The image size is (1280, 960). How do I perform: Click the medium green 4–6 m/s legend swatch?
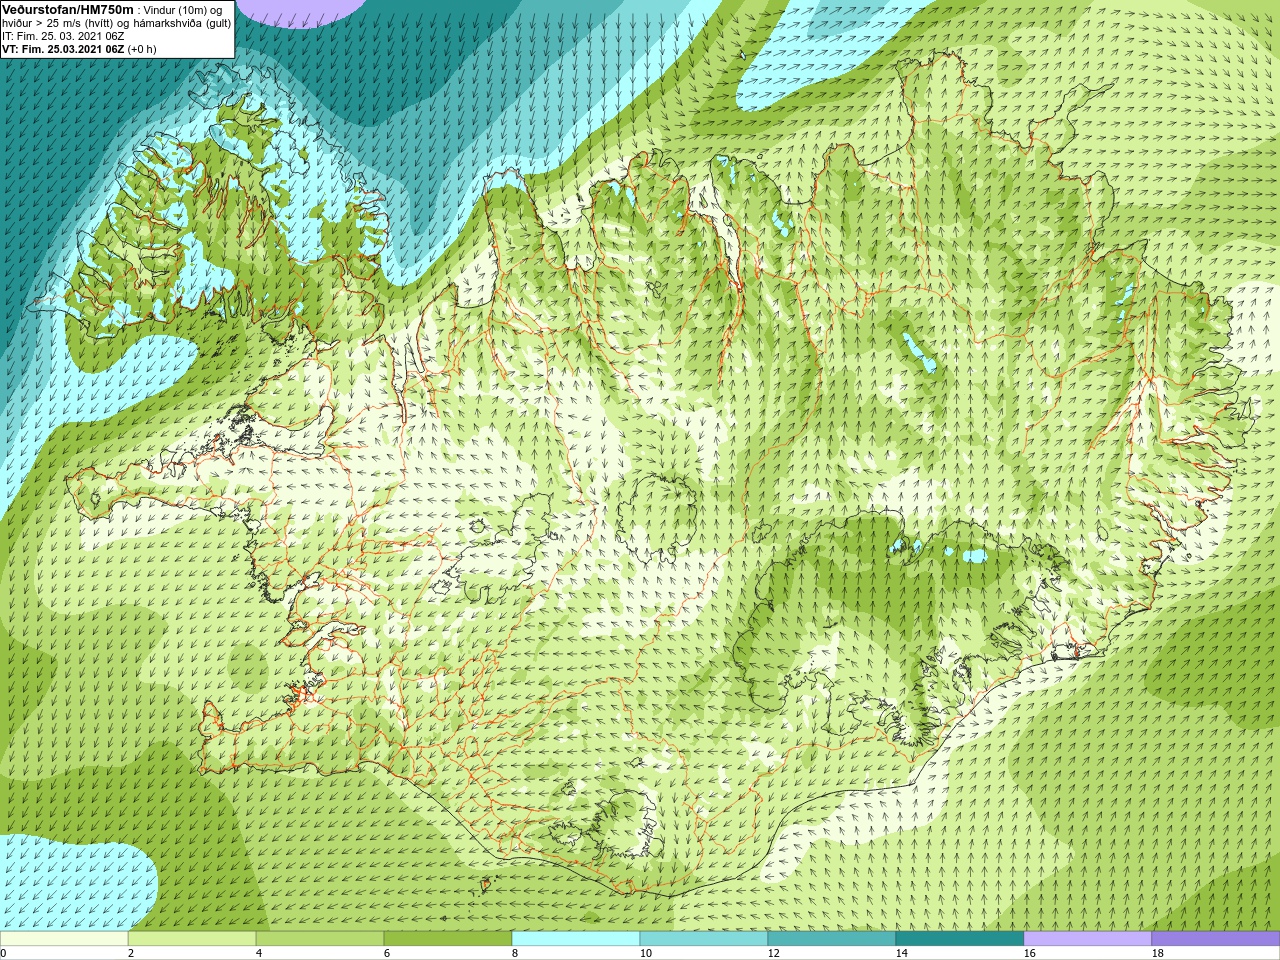click(320, 939)
